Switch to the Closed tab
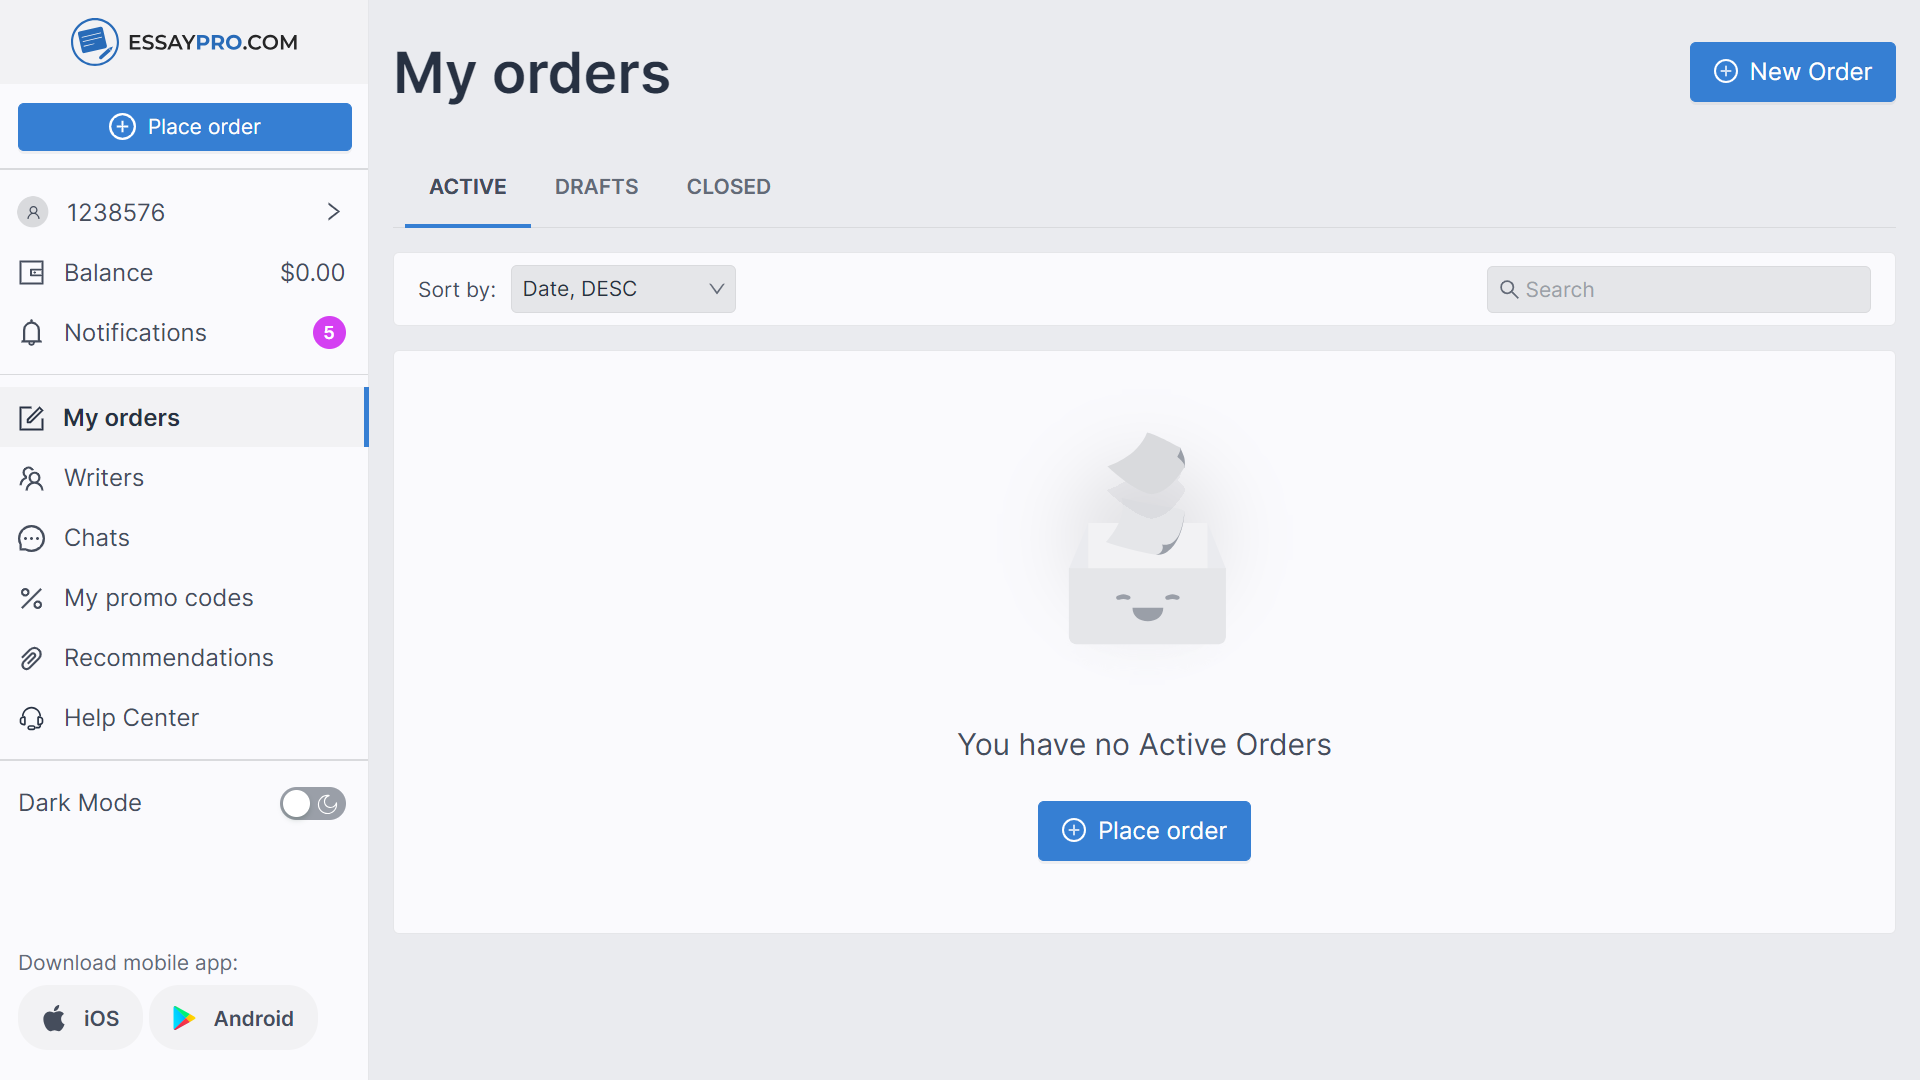The height and width of the screenshot is (1080, 1920). [728, 187]
